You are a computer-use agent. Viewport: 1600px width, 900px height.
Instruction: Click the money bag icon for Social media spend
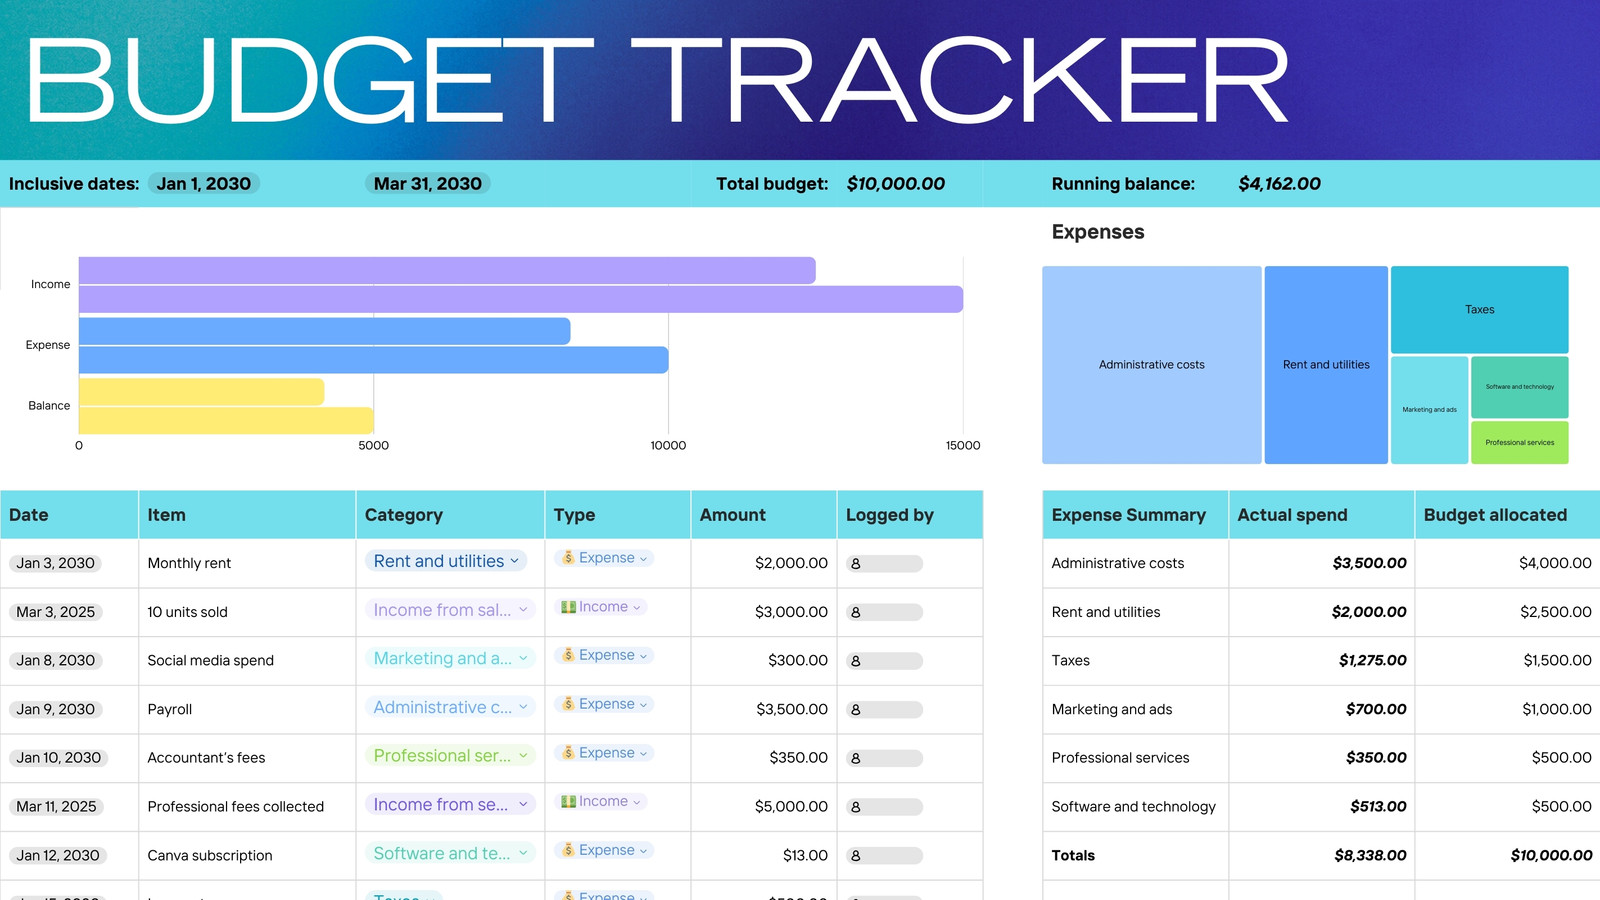click(568, 655)
